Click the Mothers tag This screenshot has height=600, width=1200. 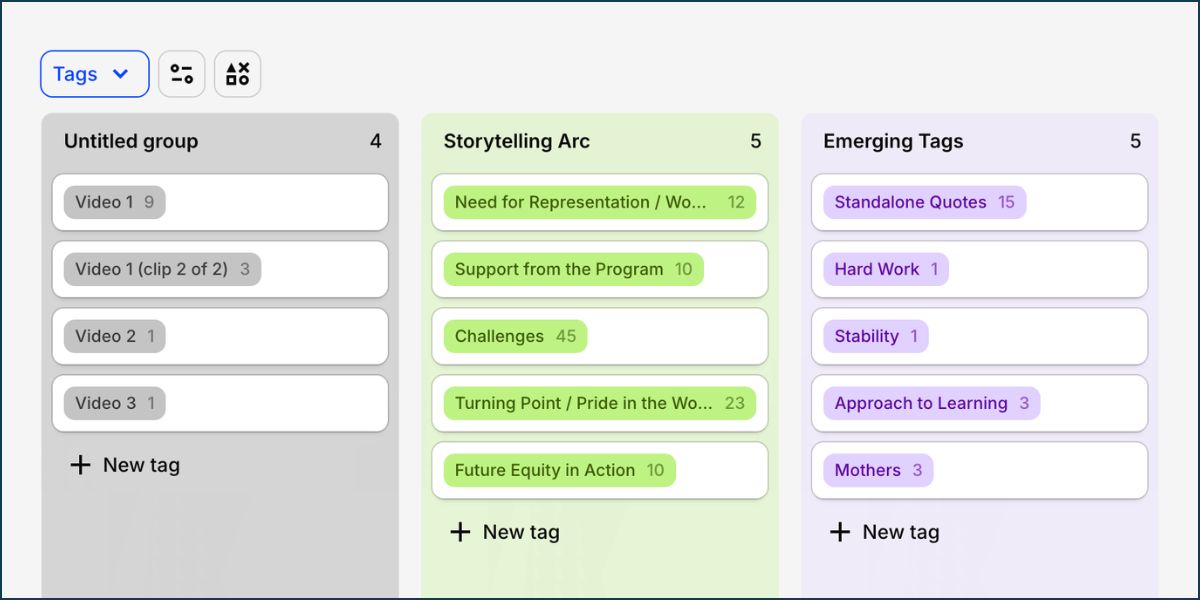pos(878,470)
